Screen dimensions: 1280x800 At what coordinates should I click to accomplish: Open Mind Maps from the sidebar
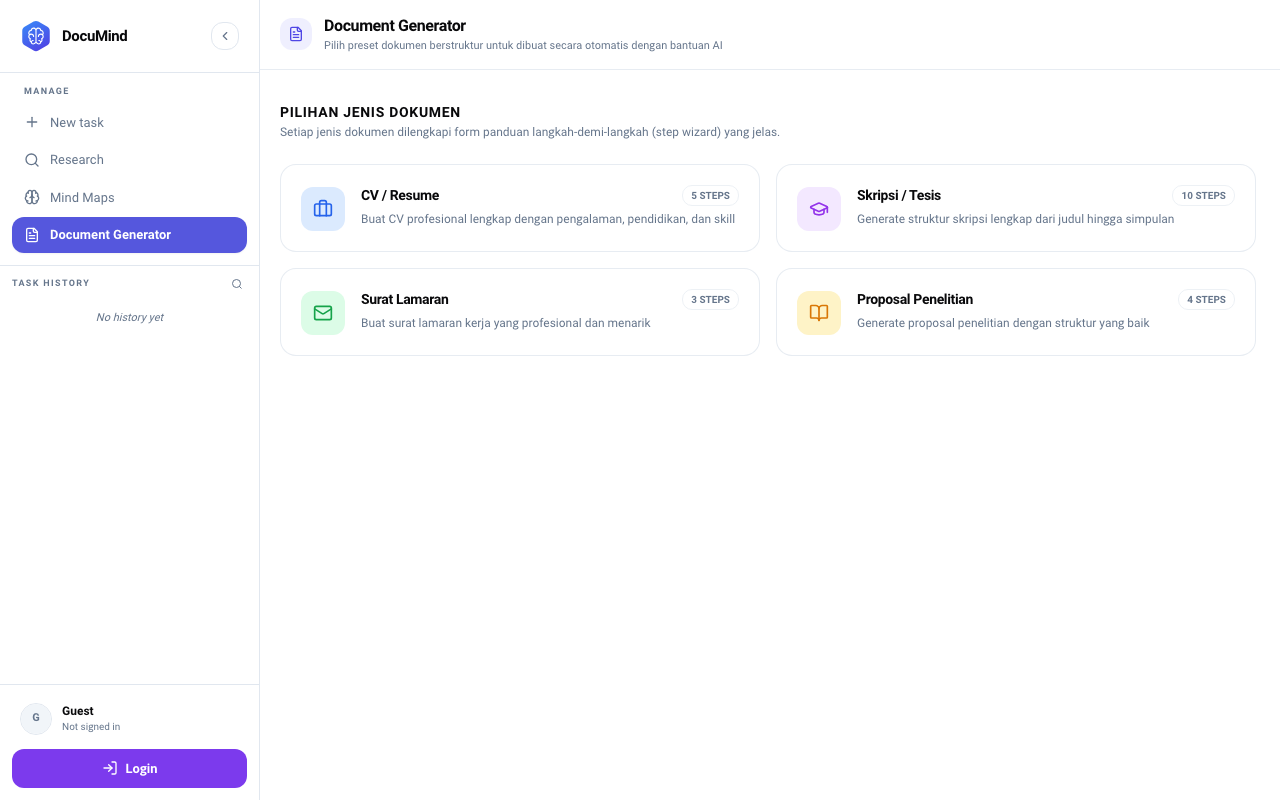(x=129, y=197)
